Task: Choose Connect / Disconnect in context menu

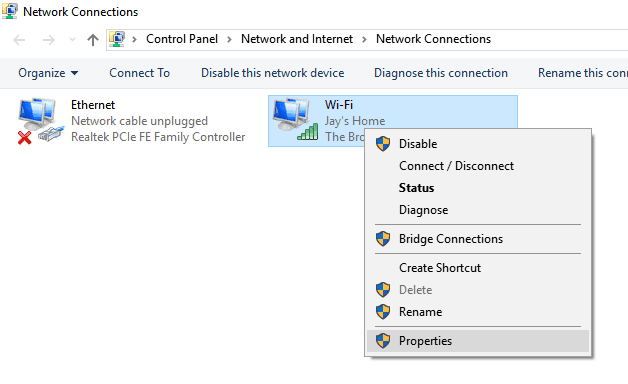Action: click(478, 166)
